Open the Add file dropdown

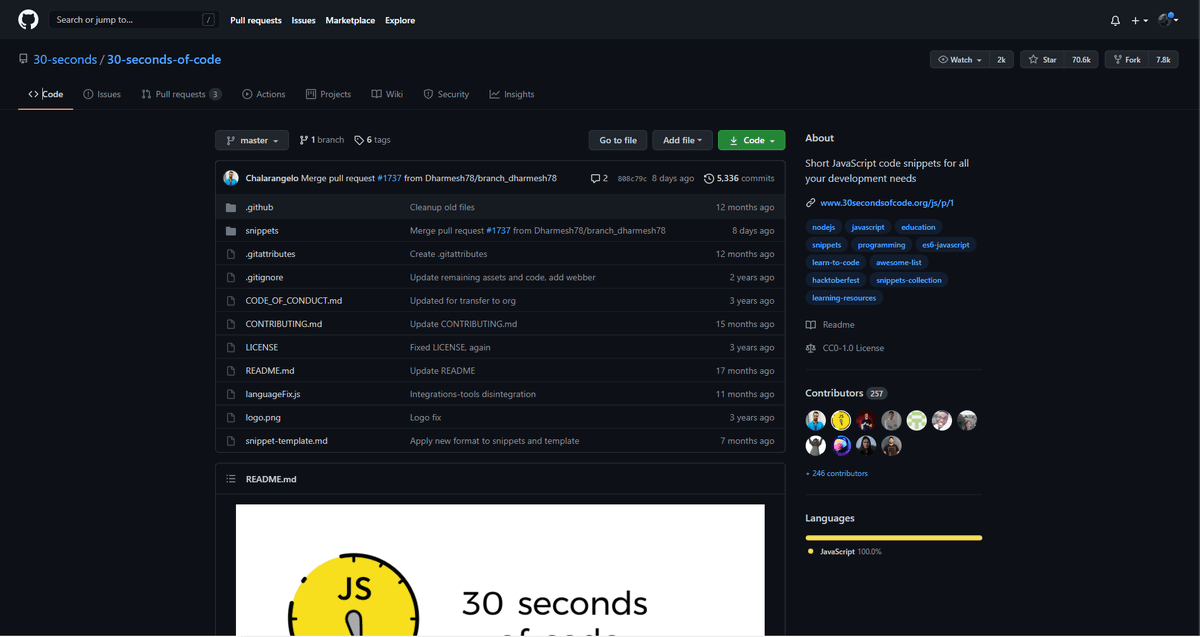(x=683, y=141)
